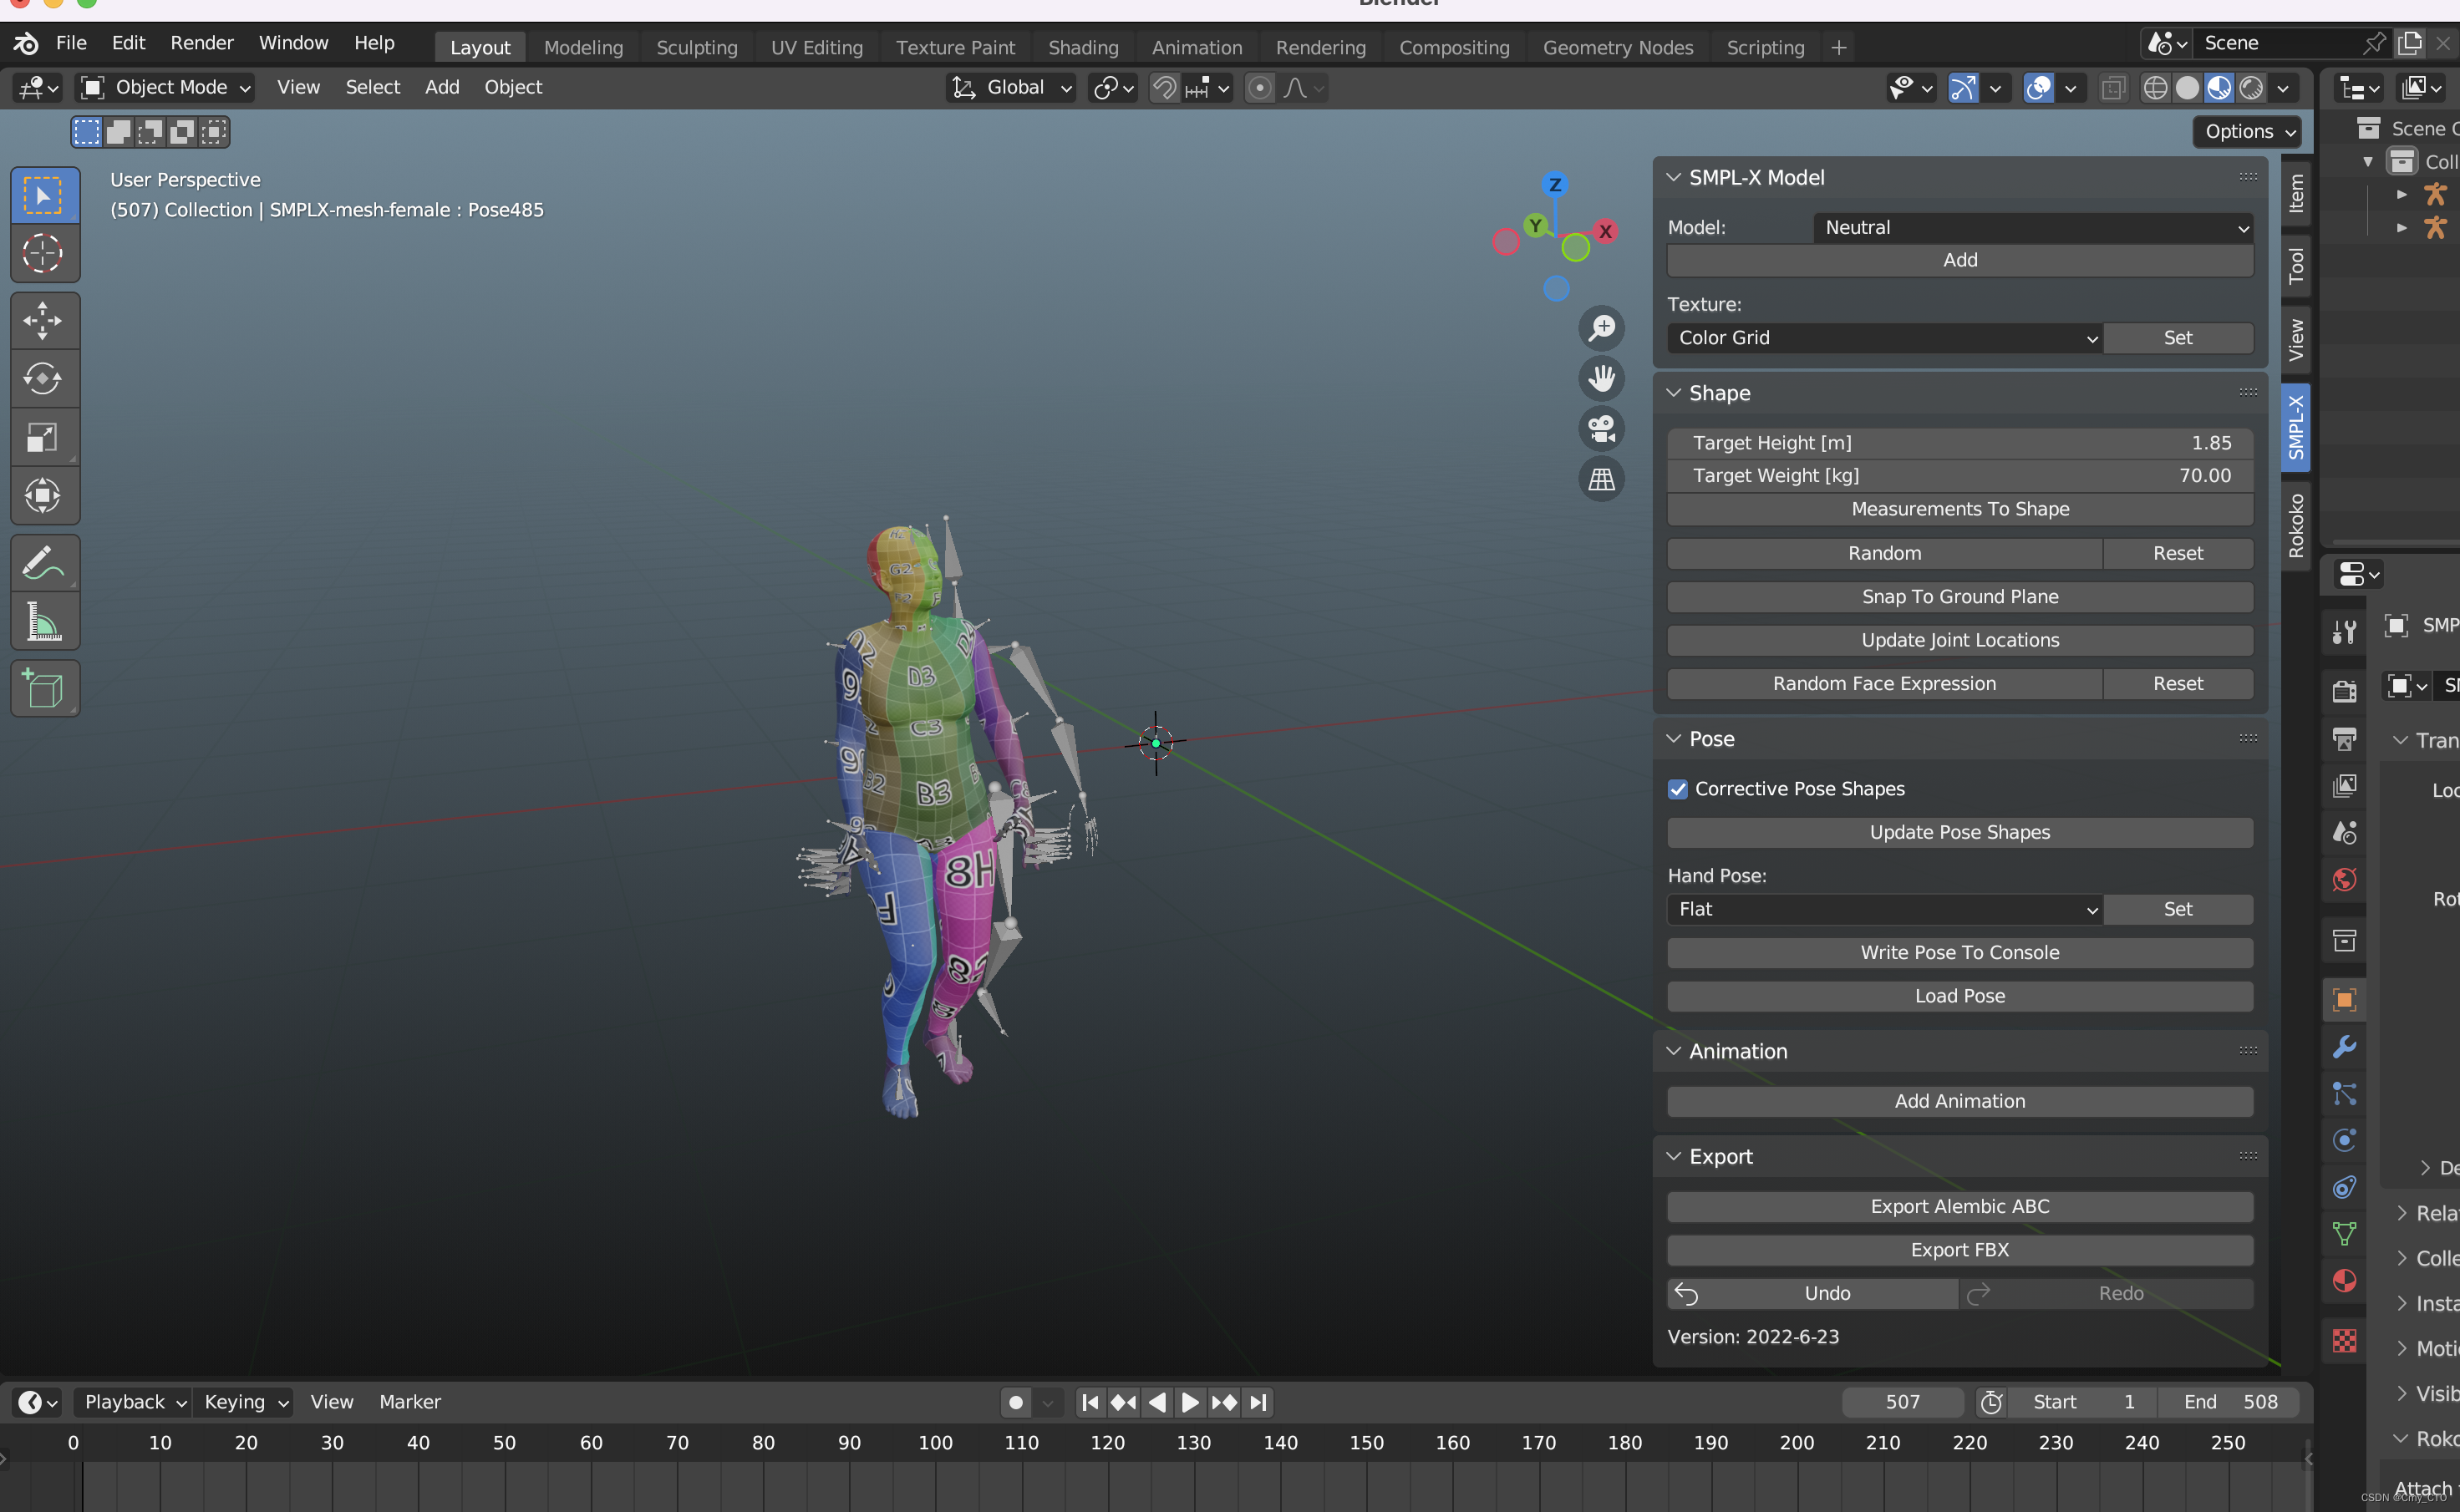The width and height of the screenshot is (2460, 1512).
Task: Click Export FBX button
Action: 1961,1249
